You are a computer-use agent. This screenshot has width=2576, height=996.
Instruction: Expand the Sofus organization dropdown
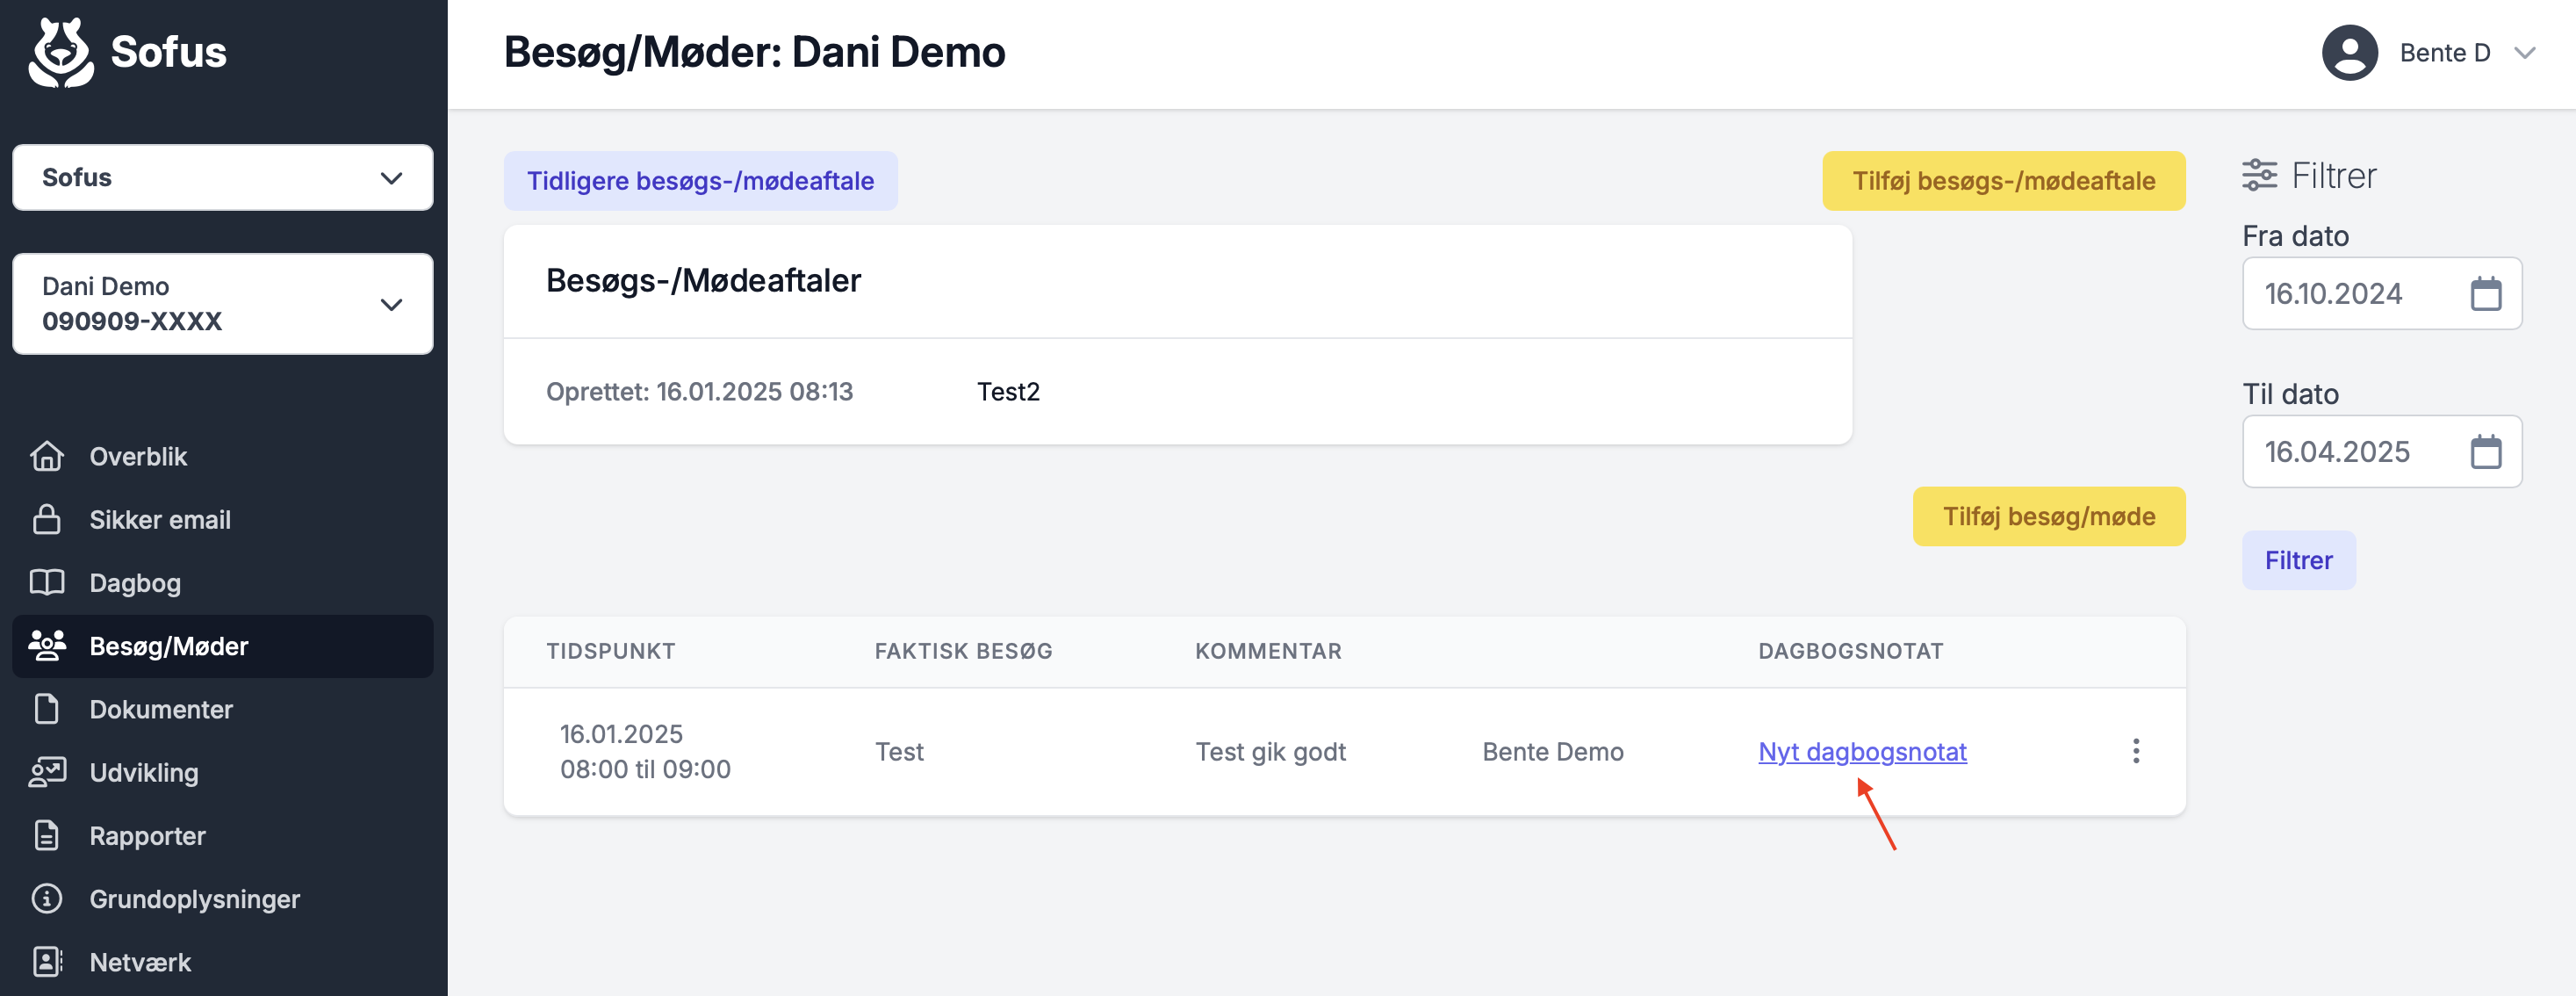(222, 177)
